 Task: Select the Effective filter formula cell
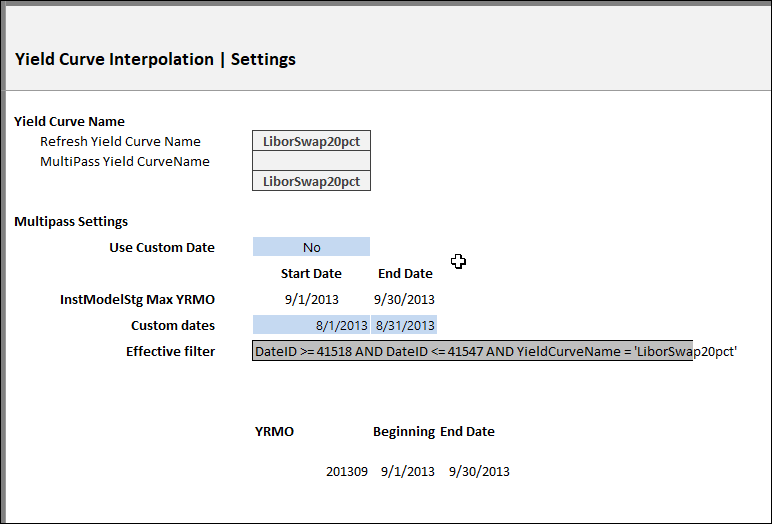pos(473,351)
